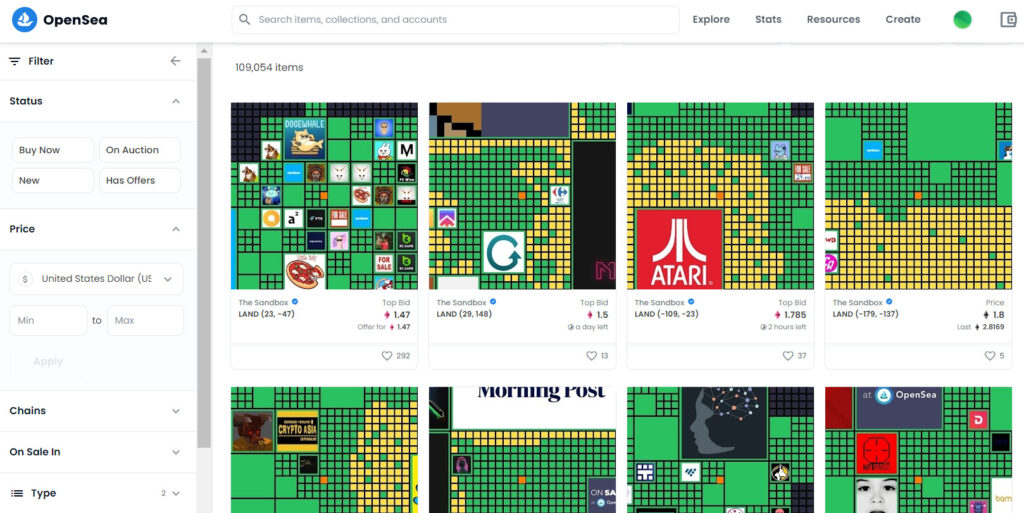Favorite LAND (-179, -137) heart icon
Screen dimensions: 1024x513
990,356
